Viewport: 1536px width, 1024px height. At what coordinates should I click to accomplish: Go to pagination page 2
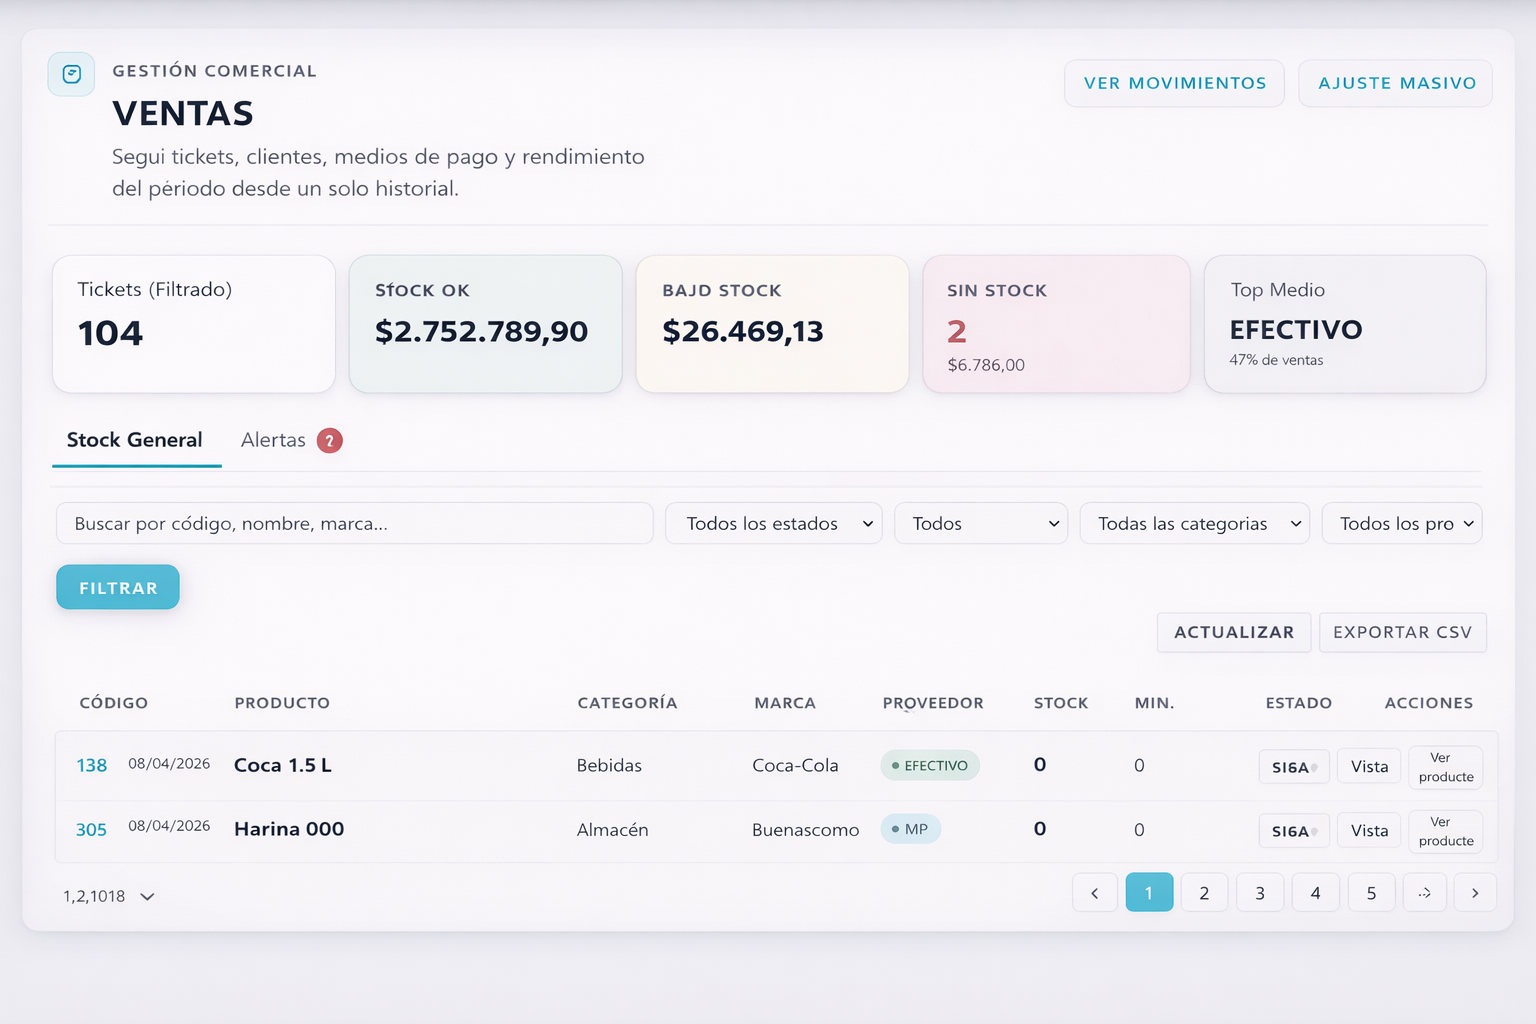click(1204, 893)
